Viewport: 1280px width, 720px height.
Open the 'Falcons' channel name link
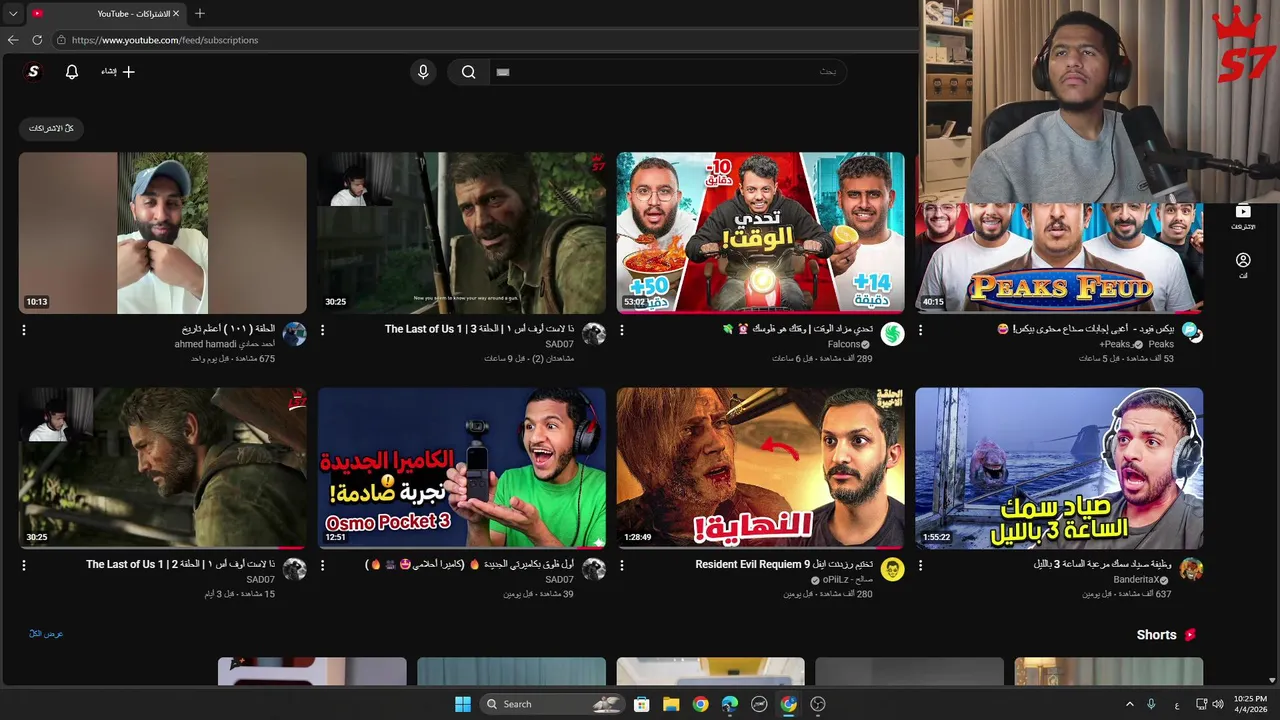844,344
